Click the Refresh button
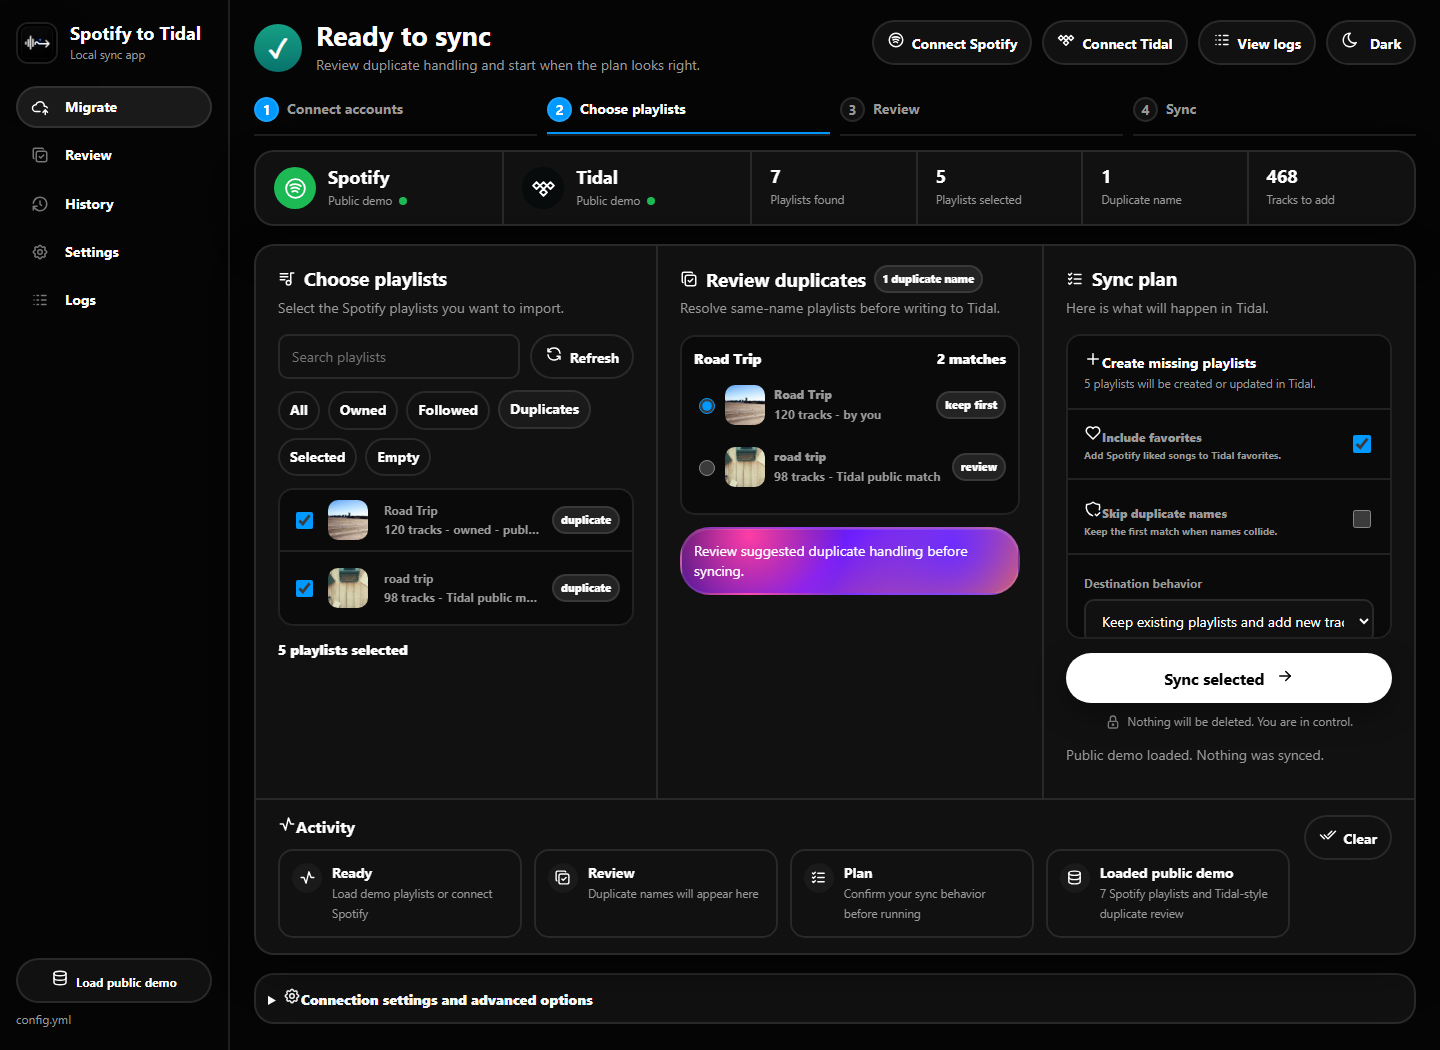1440x1050 pixels. click(582, 357)
